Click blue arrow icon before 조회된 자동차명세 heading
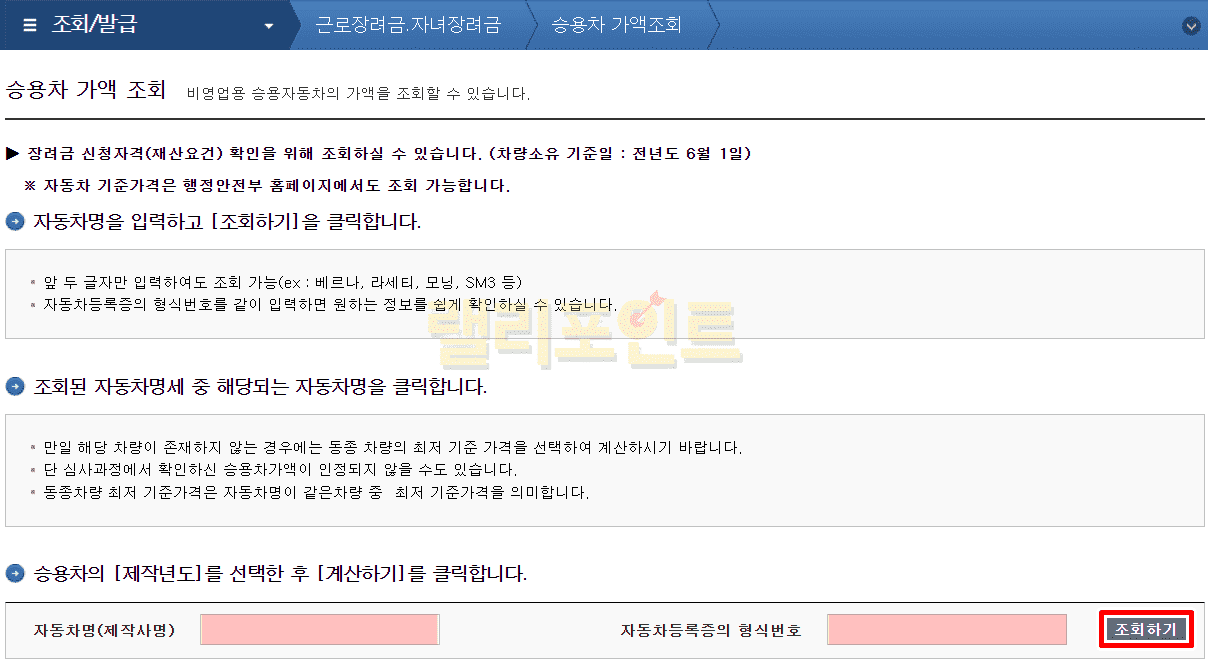The image size is (1208, 669). tap(15, 386)
